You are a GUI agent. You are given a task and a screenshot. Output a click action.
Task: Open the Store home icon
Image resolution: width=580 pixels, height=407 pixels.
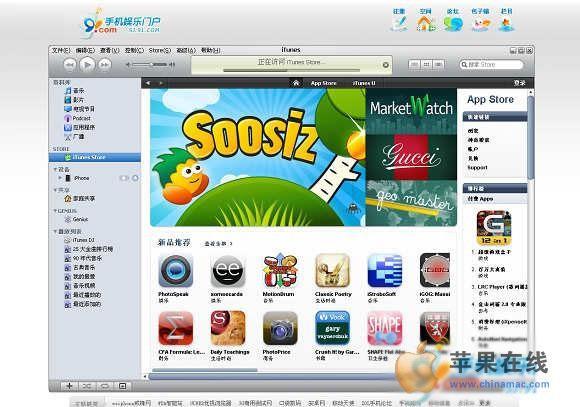(296, 83)
